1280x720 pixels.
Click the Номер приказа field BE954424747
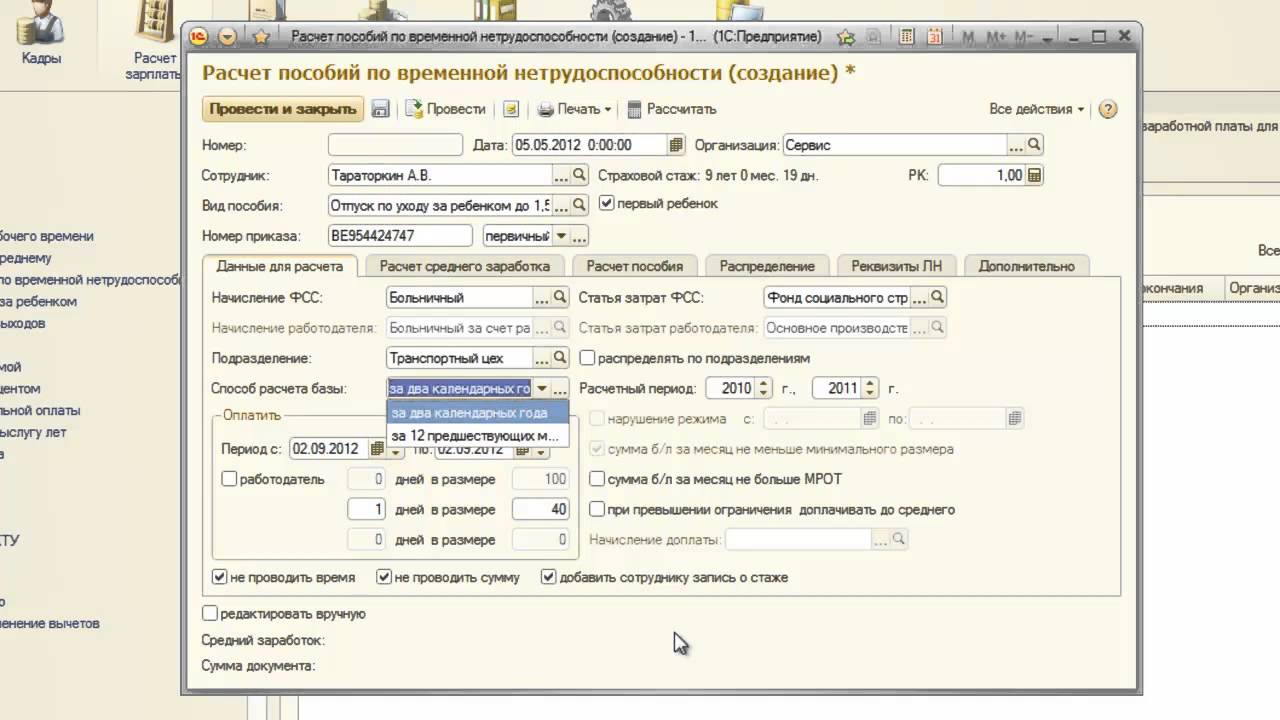pos(400,236)
